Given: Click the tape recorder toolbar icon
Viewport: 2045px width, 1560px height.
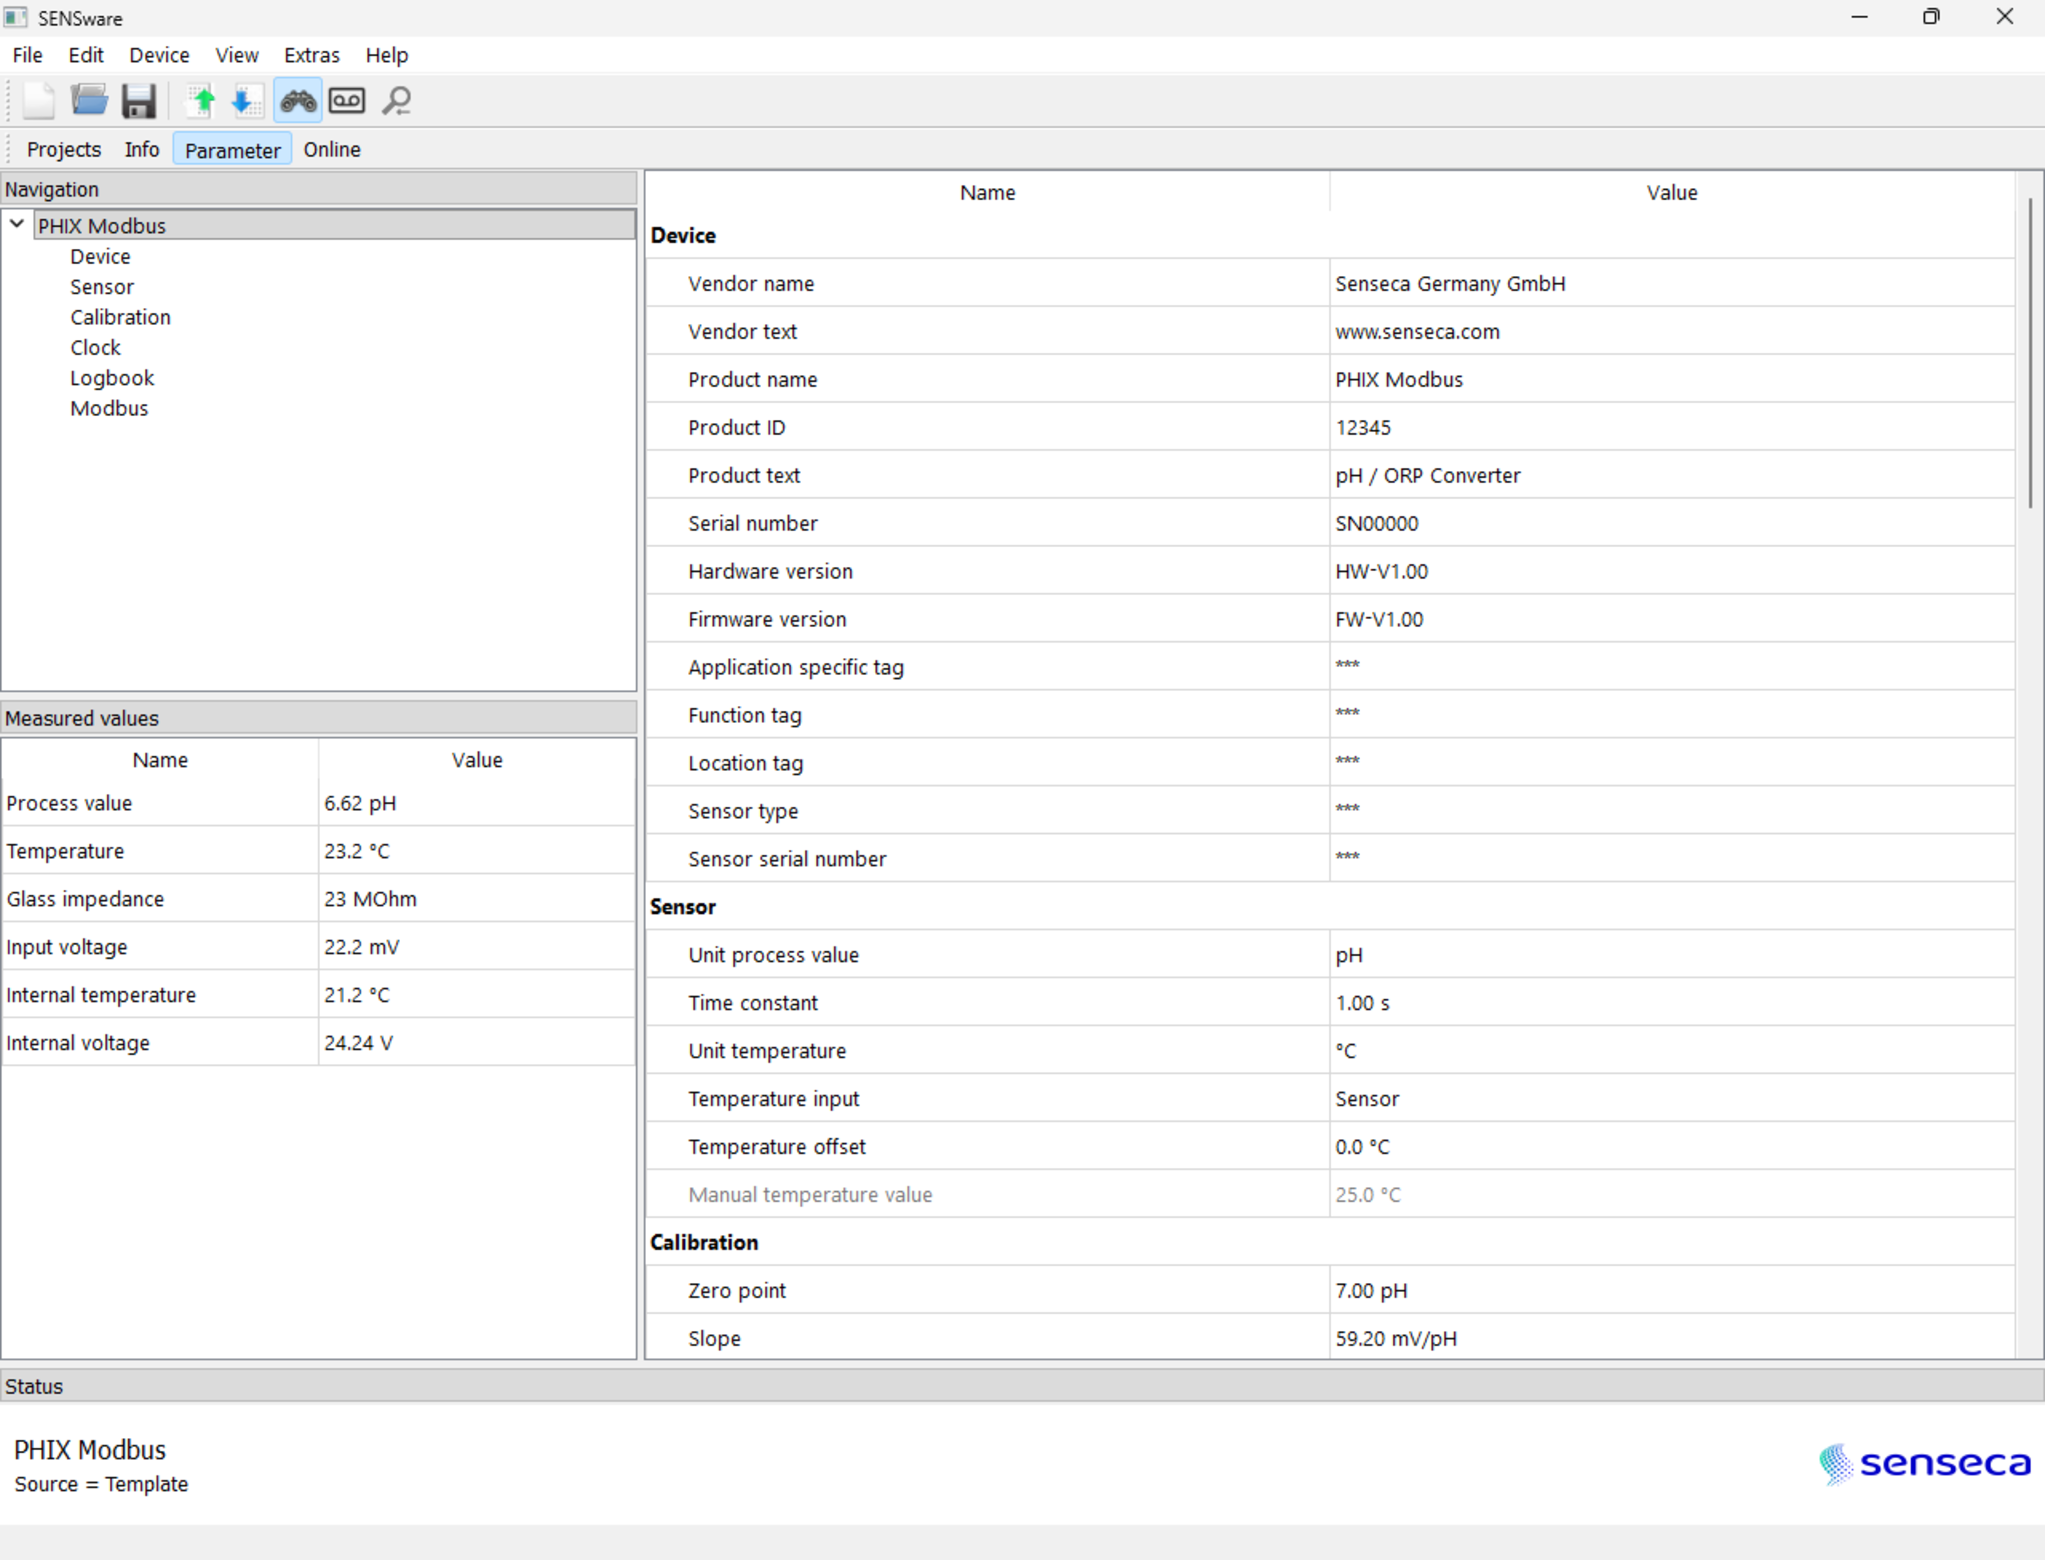Looking at the screenshot, I should [347, 101].
